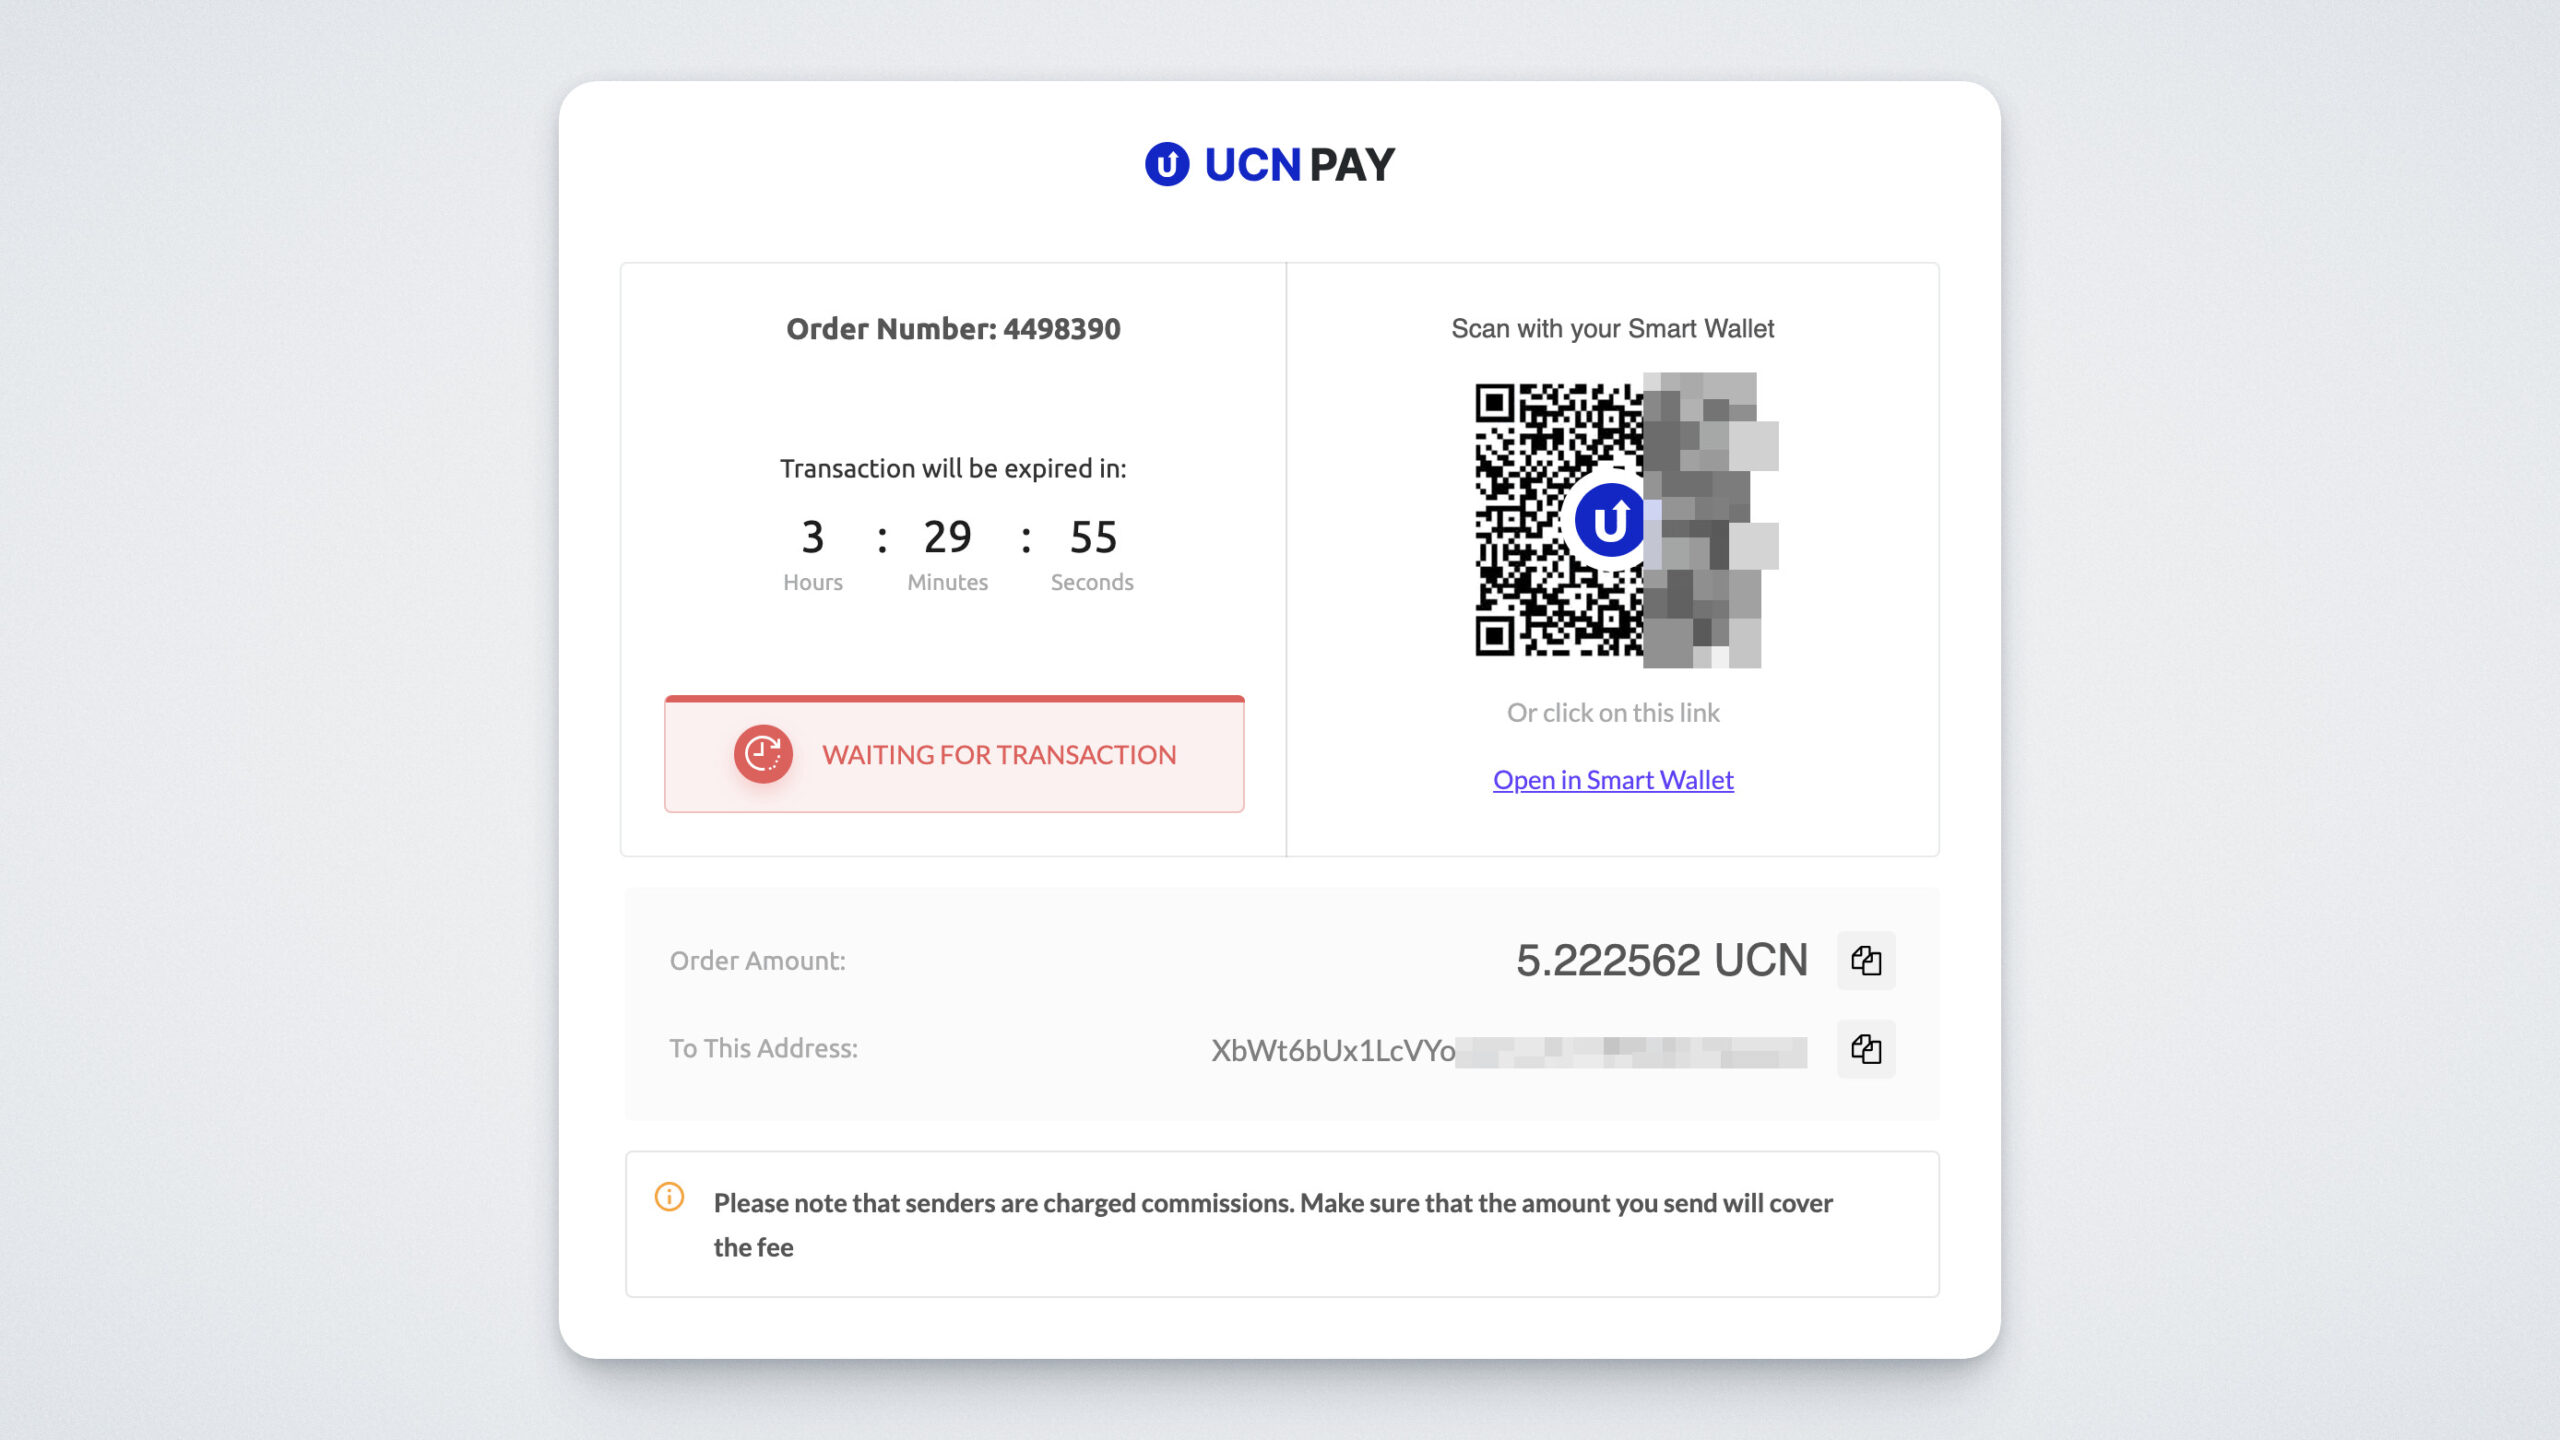Click the hours countdown value

click(813, 538)
